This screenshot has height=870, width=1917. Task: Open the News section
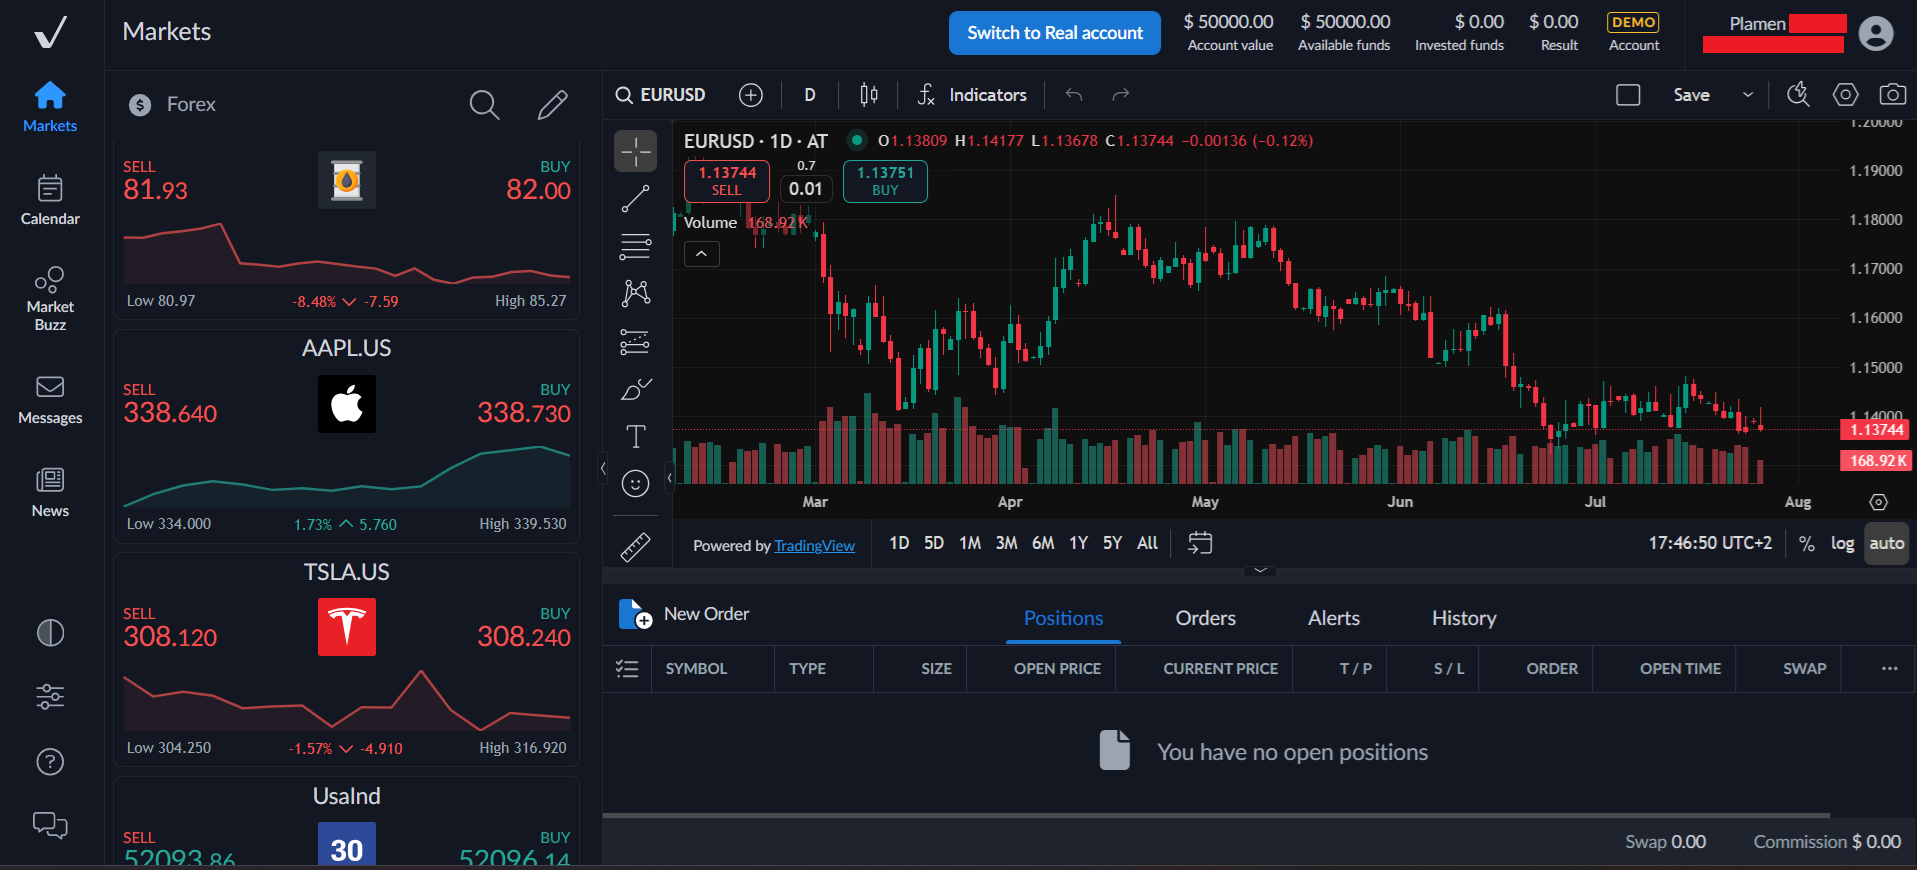click(50, 493)
